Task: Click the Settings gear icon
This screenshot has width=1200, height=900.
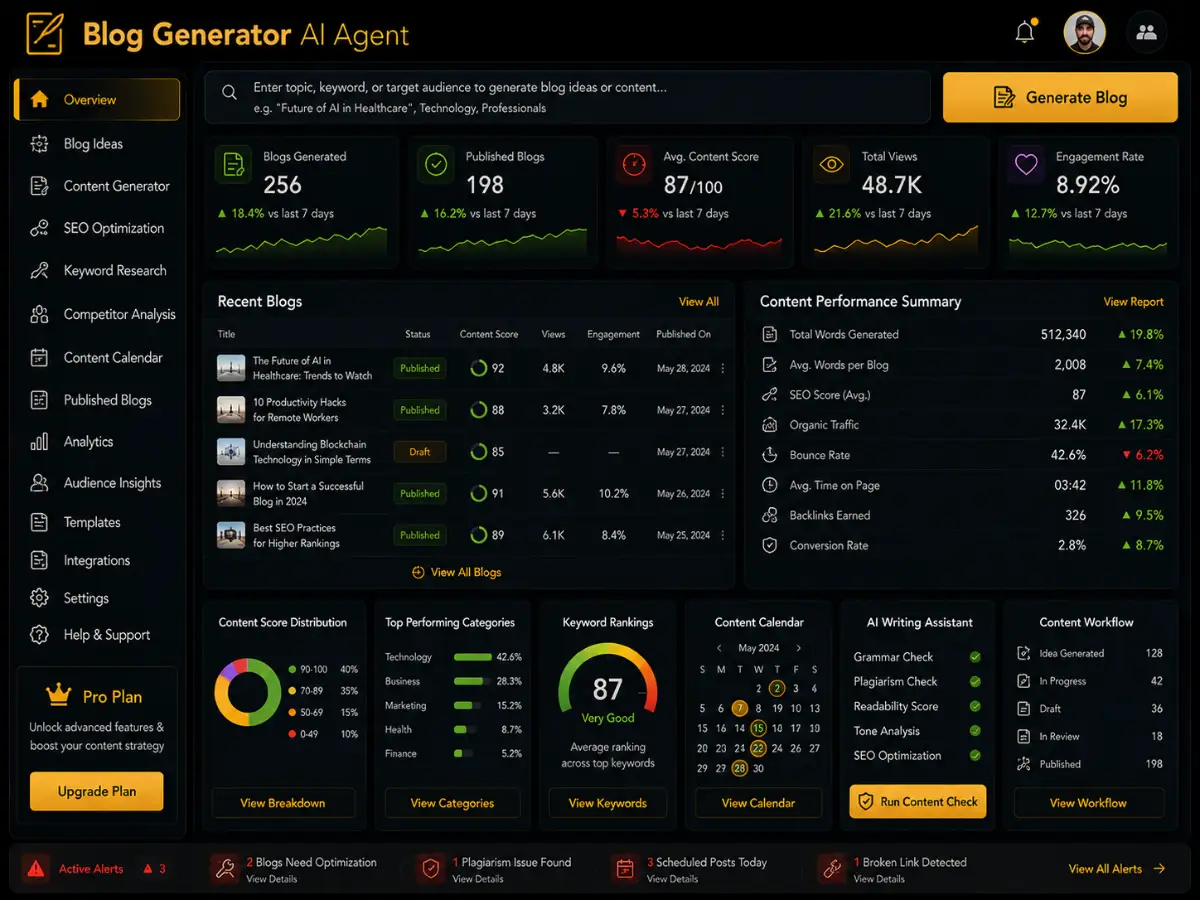Action: (39, 598)
